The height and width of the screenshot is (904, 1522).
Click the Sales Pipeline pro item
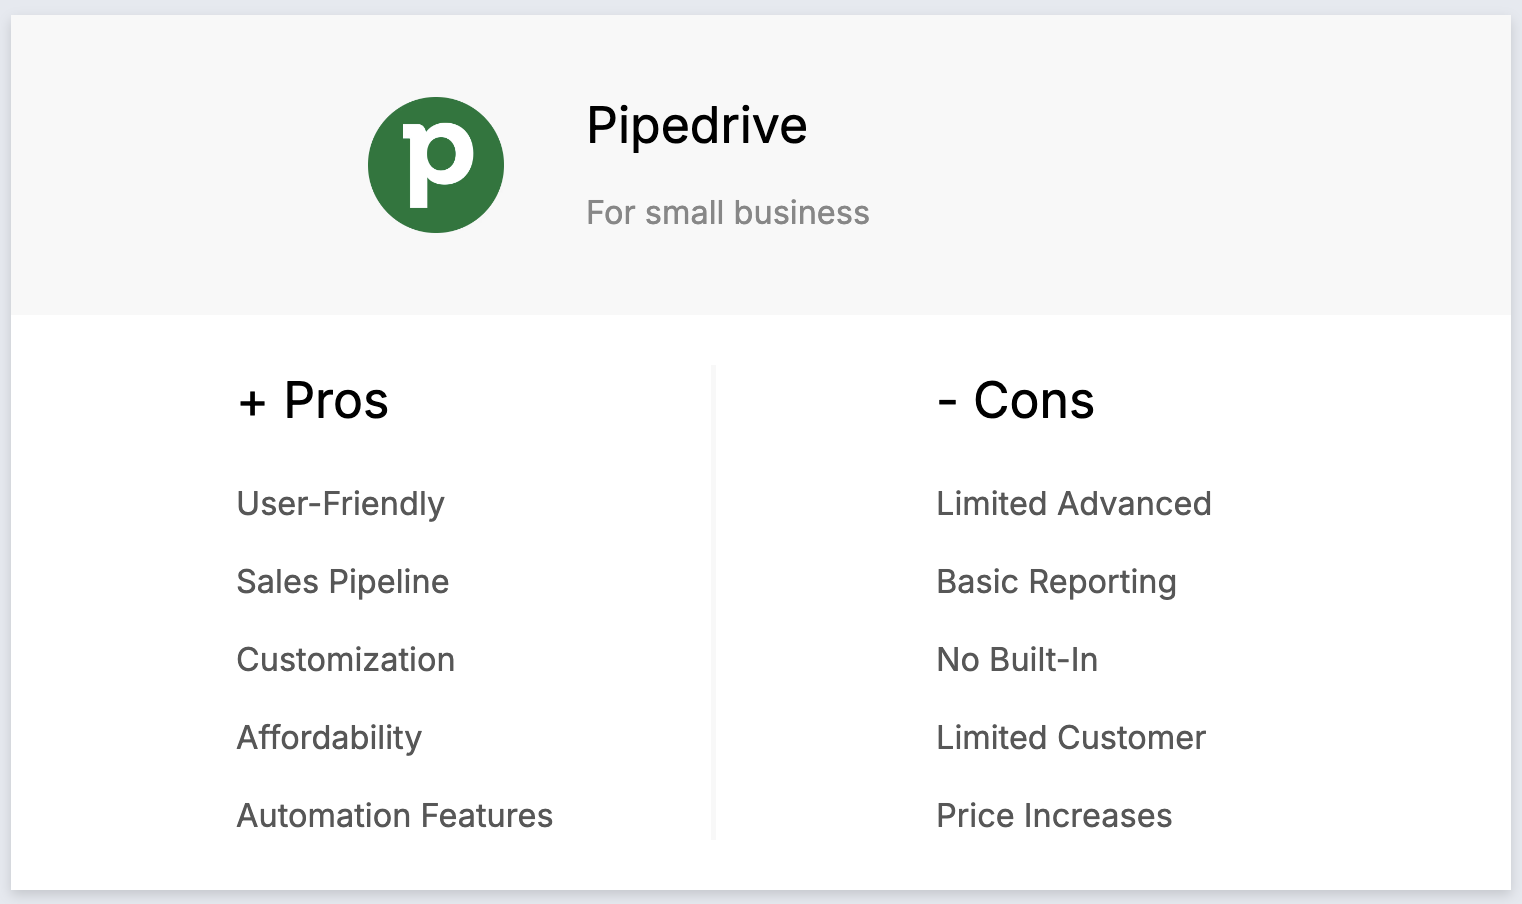(x=343, y=582)
